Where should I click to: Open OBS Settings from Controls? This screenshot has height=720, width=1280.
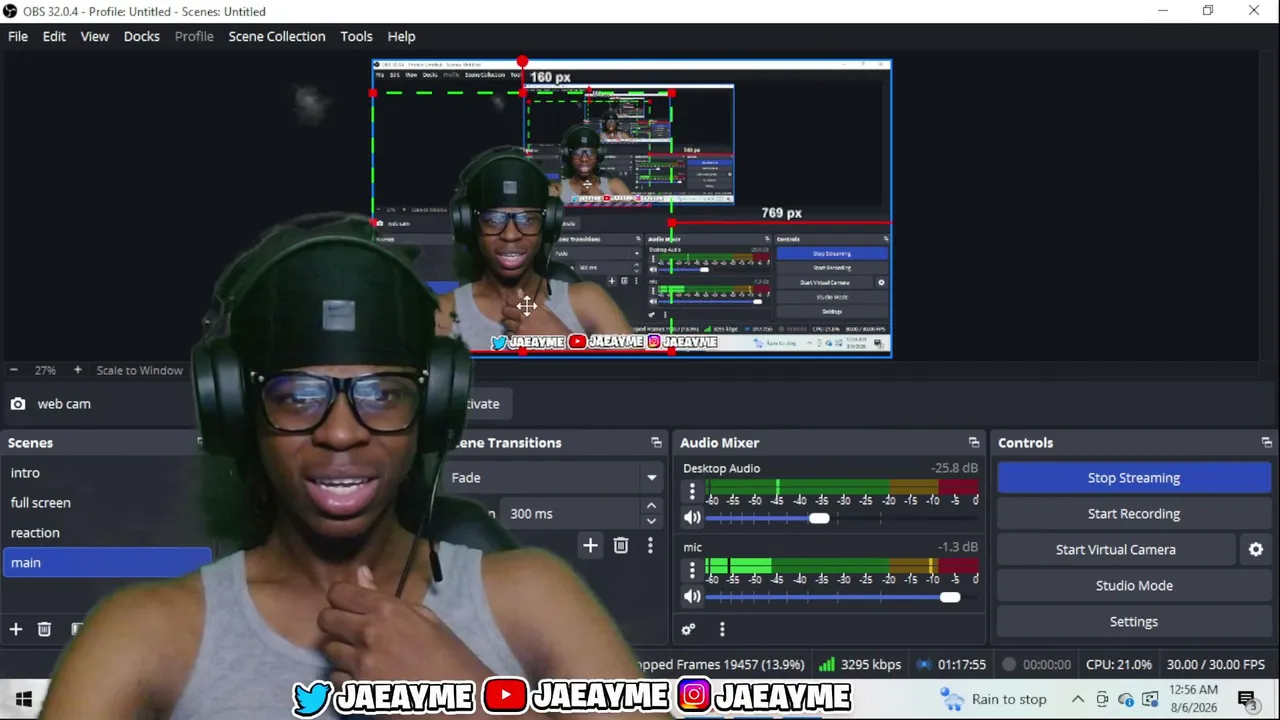pos(1134,621)
